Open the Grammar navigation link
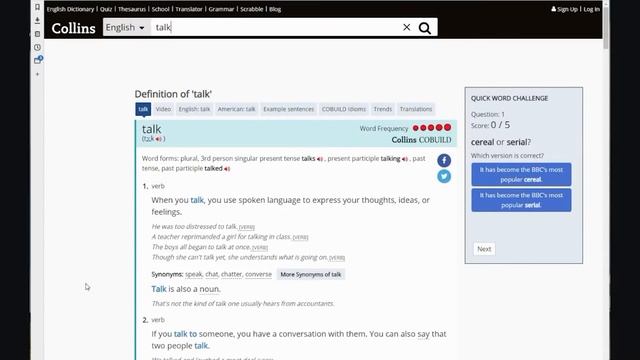Screen dimensions: 640x360 tap(221, 9)
